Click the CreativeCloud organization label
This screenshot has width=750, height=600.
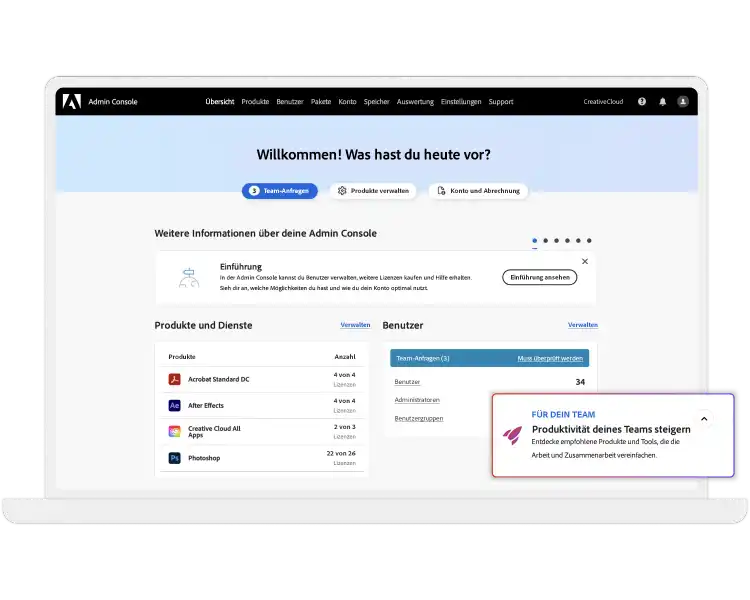[x=603, y=101]
